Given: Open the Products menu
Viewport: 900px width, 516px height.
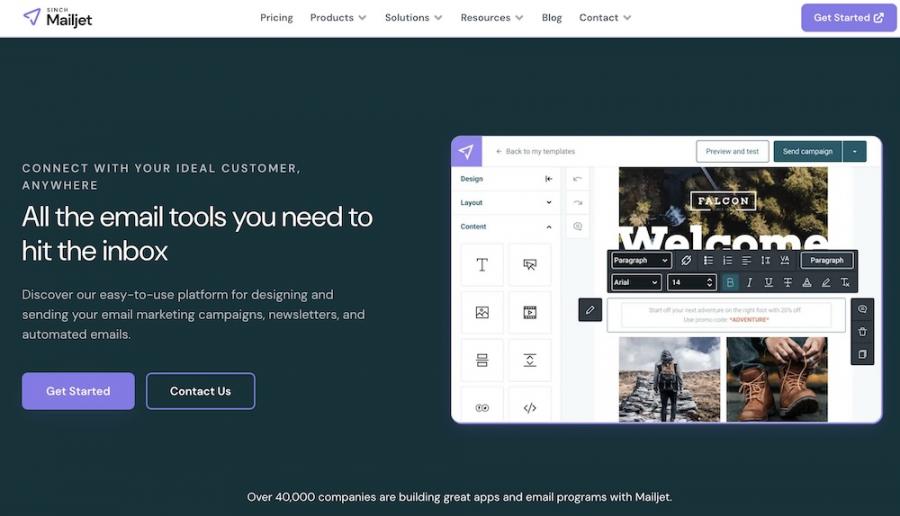Looking at the screenshot, I should coord(338,18).
